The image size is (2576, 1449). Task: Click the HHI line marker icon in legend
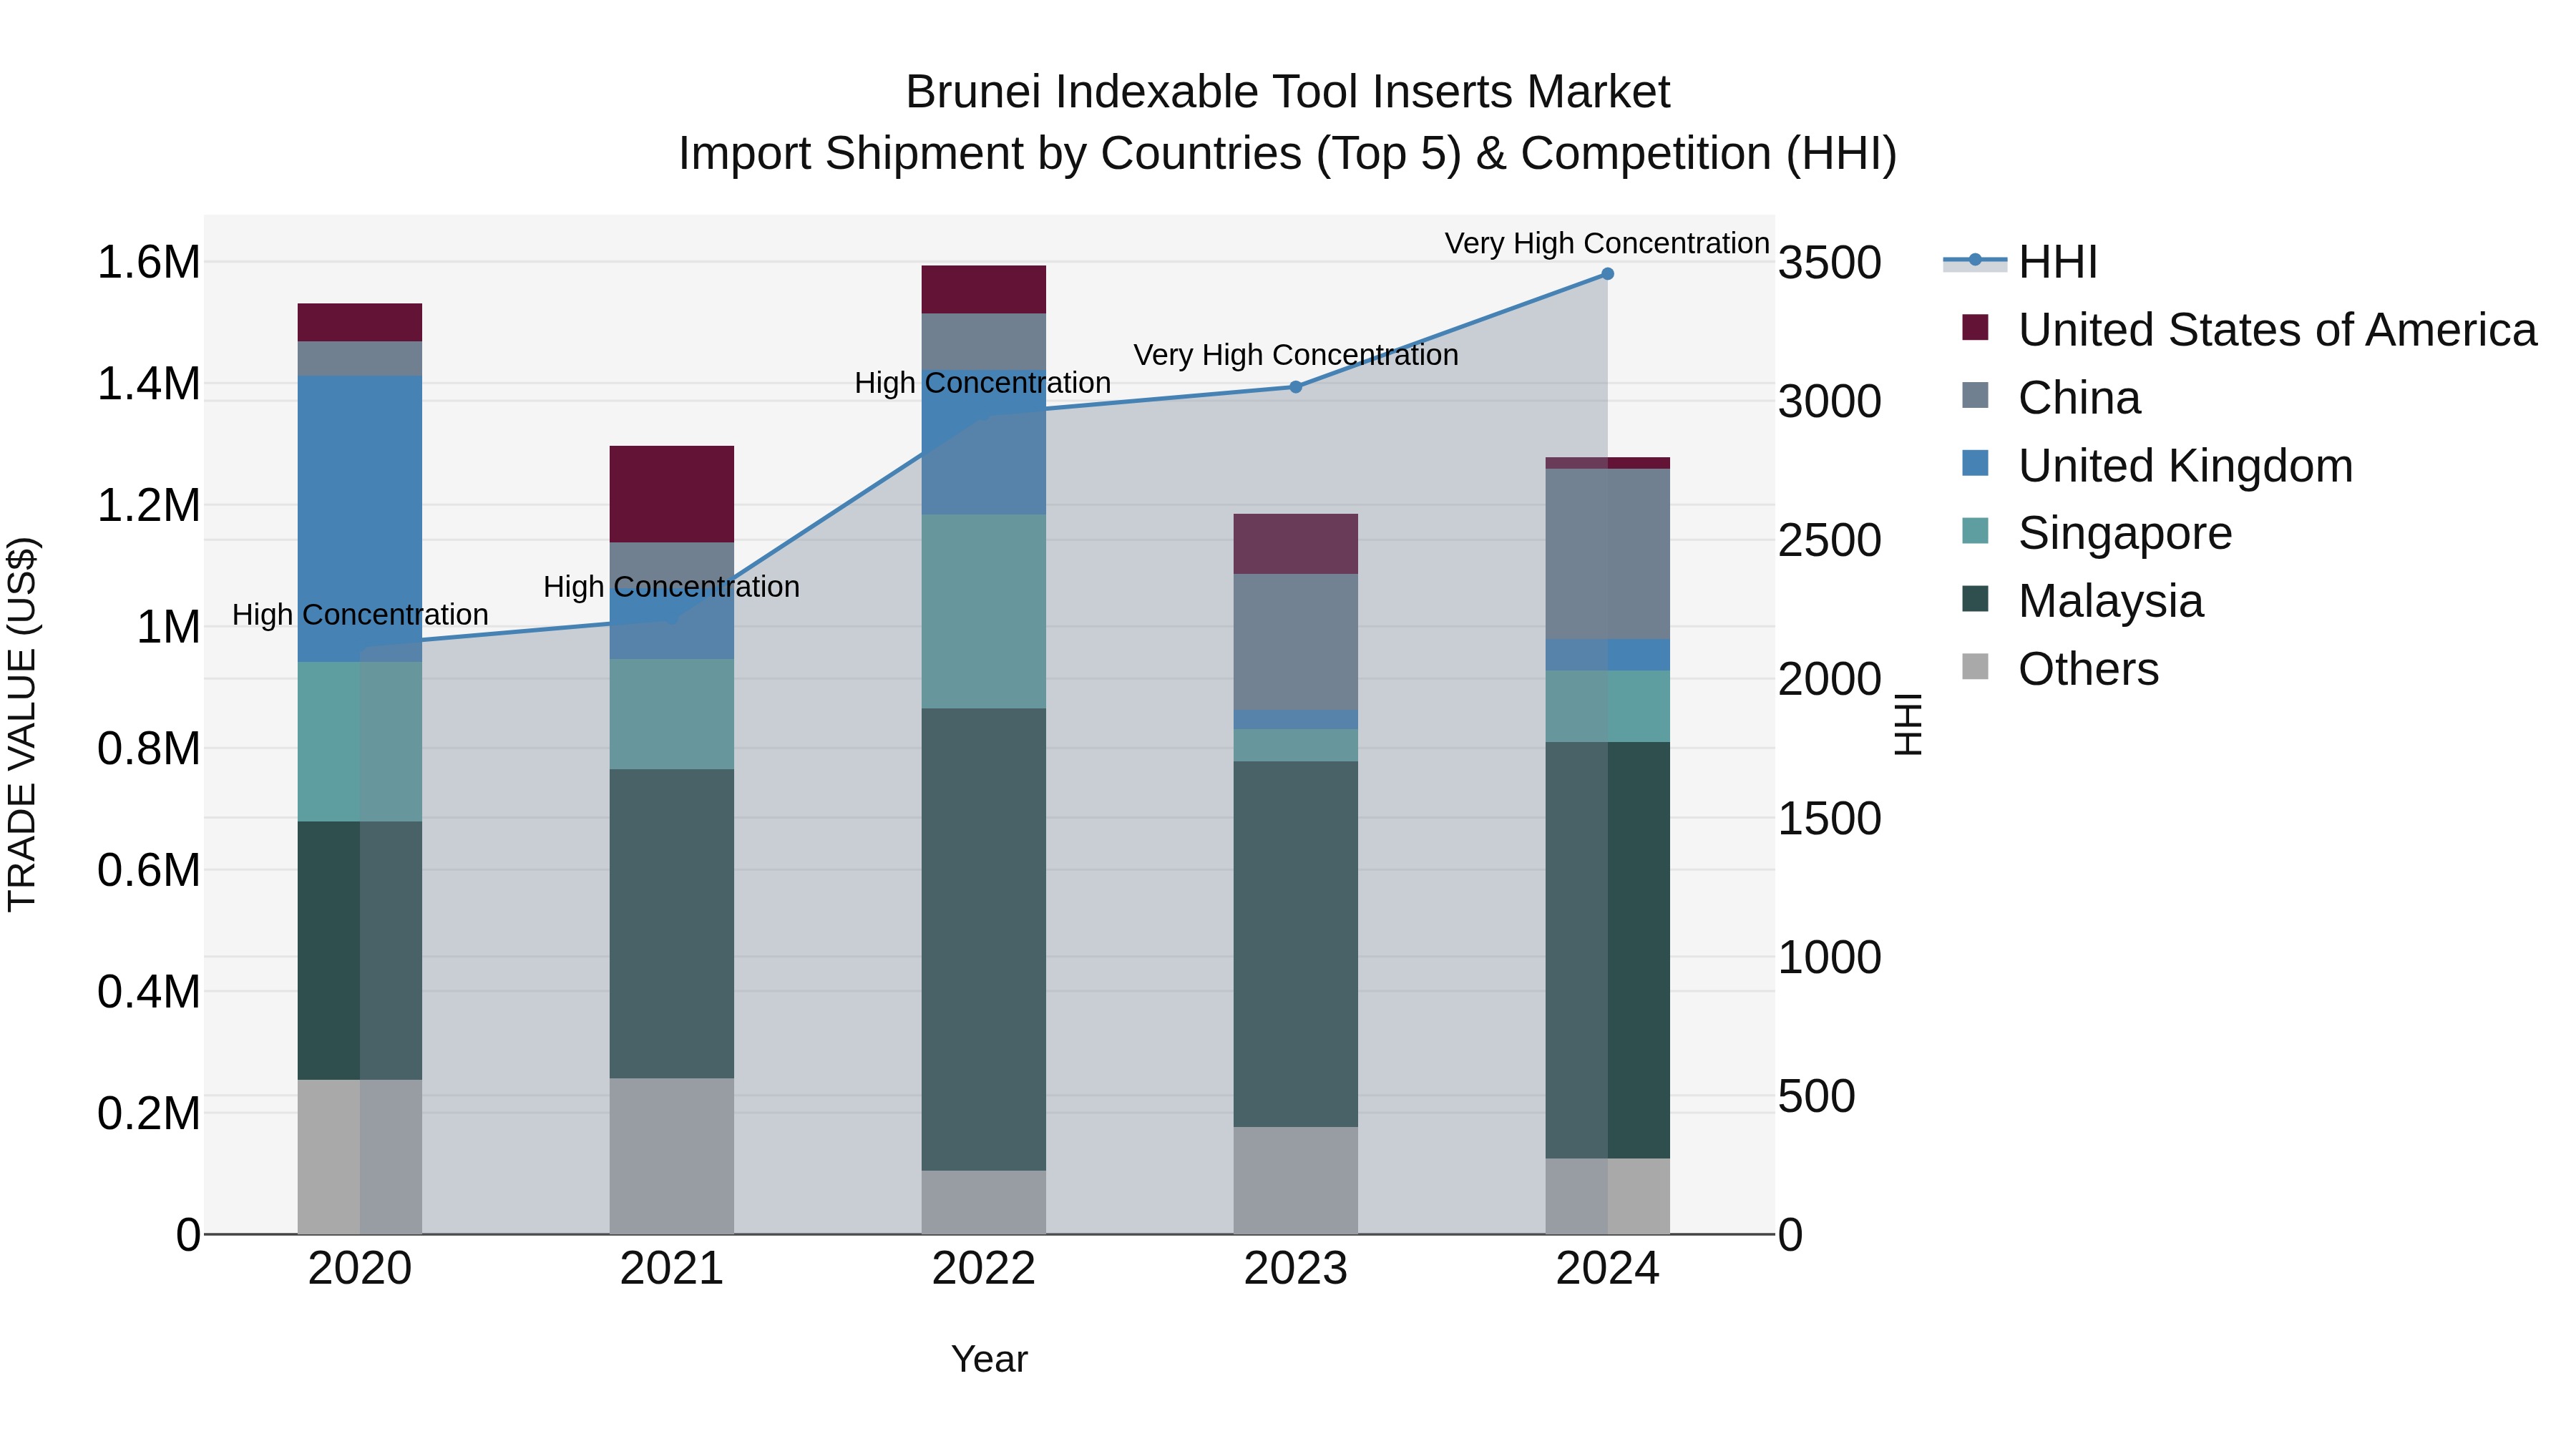(1975, 261)
